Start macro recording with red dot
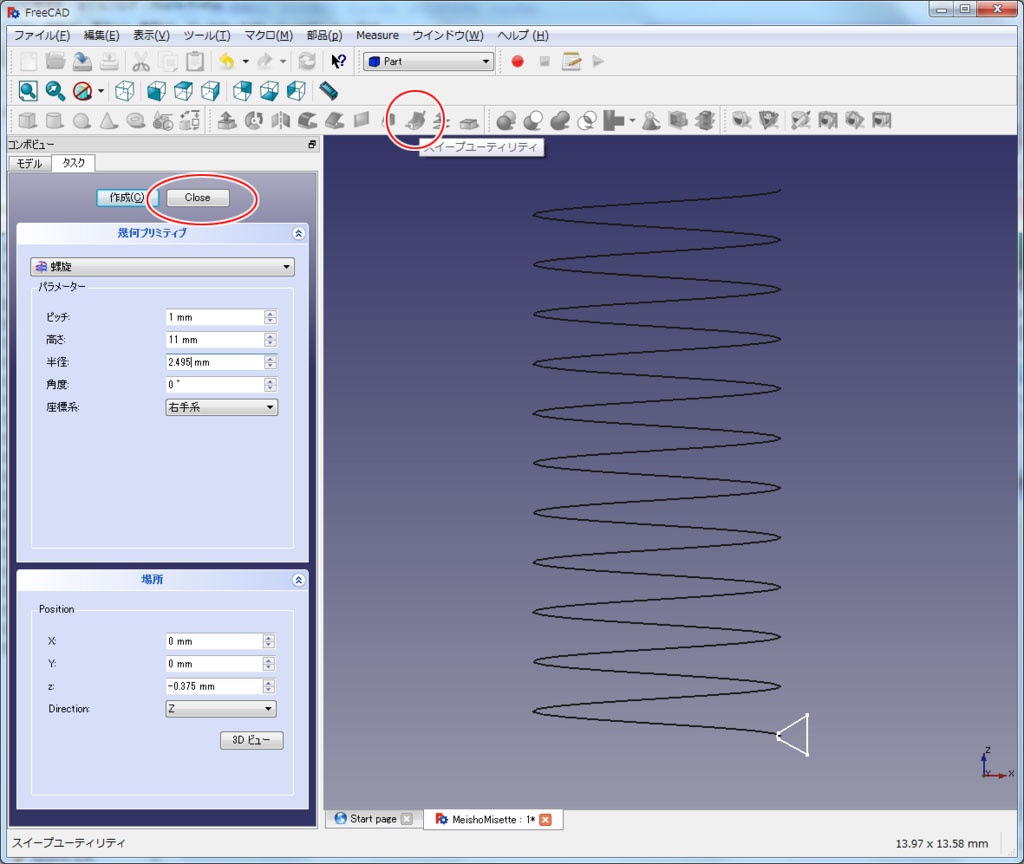 pos(517,61)
